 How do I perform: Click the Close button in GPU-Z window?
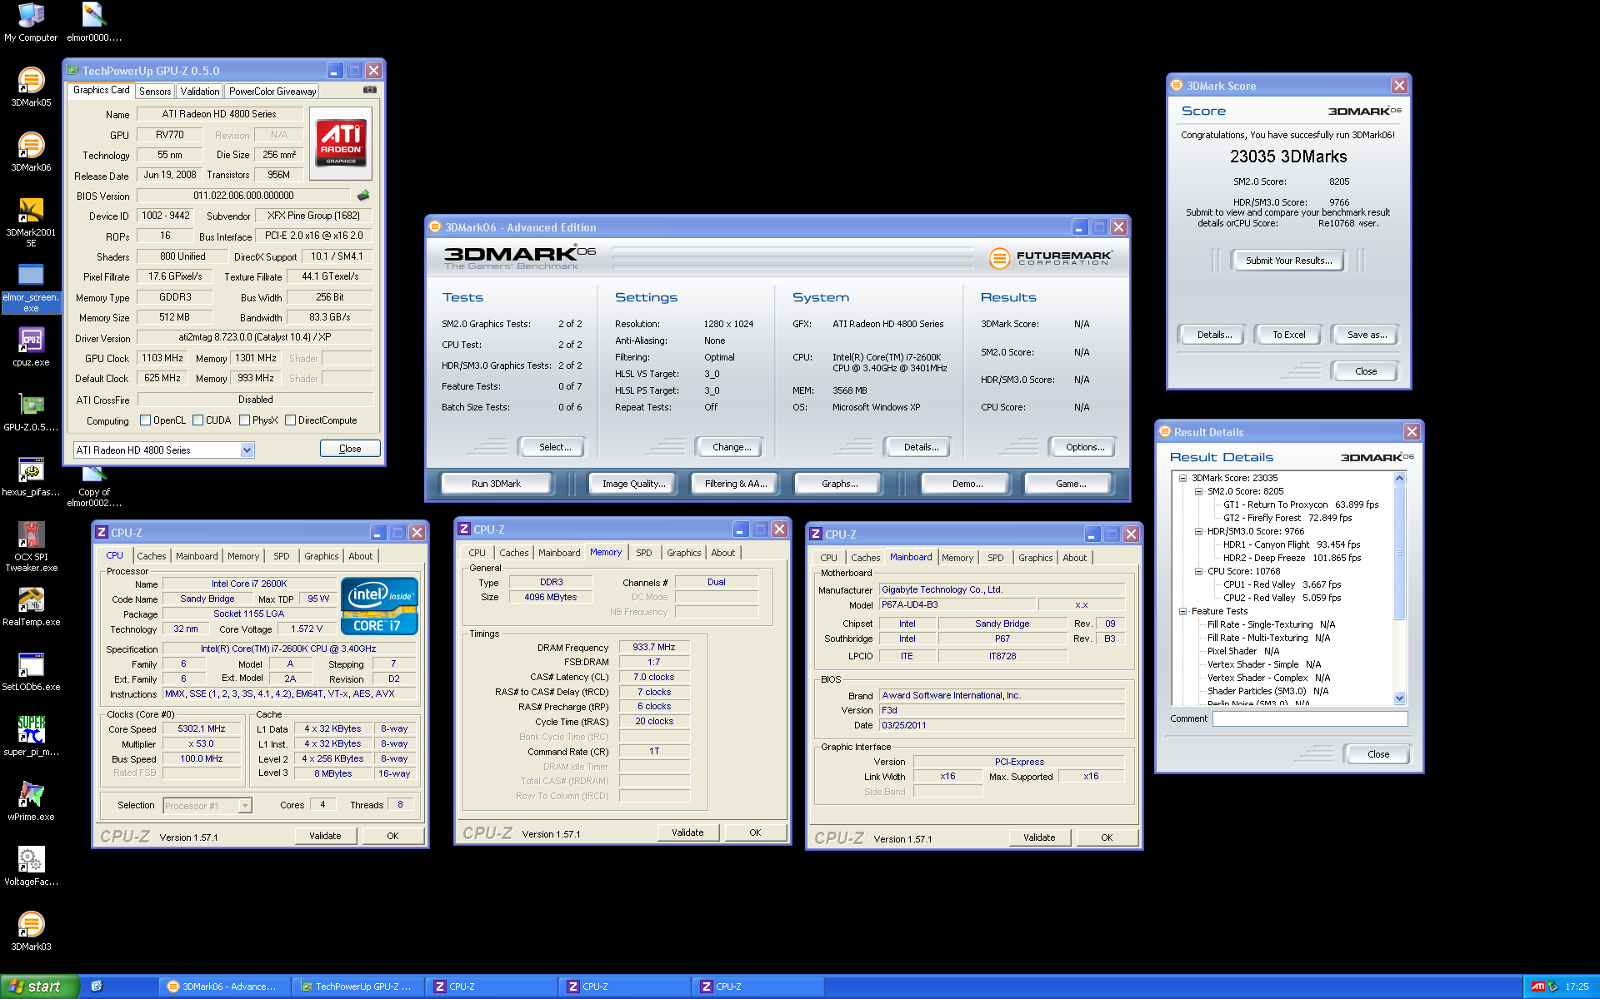pos(350,449)
